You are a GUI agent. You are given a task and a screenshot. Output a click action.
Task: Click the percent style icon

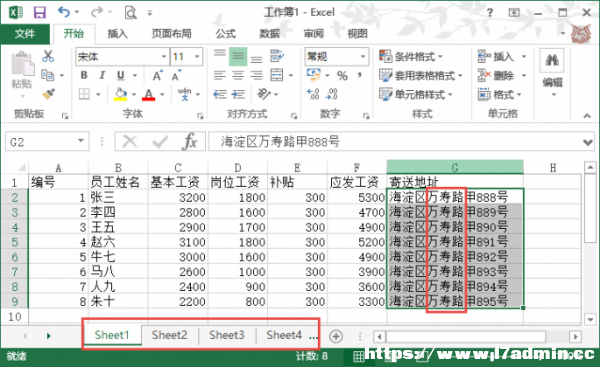click(x=342, y=75)
